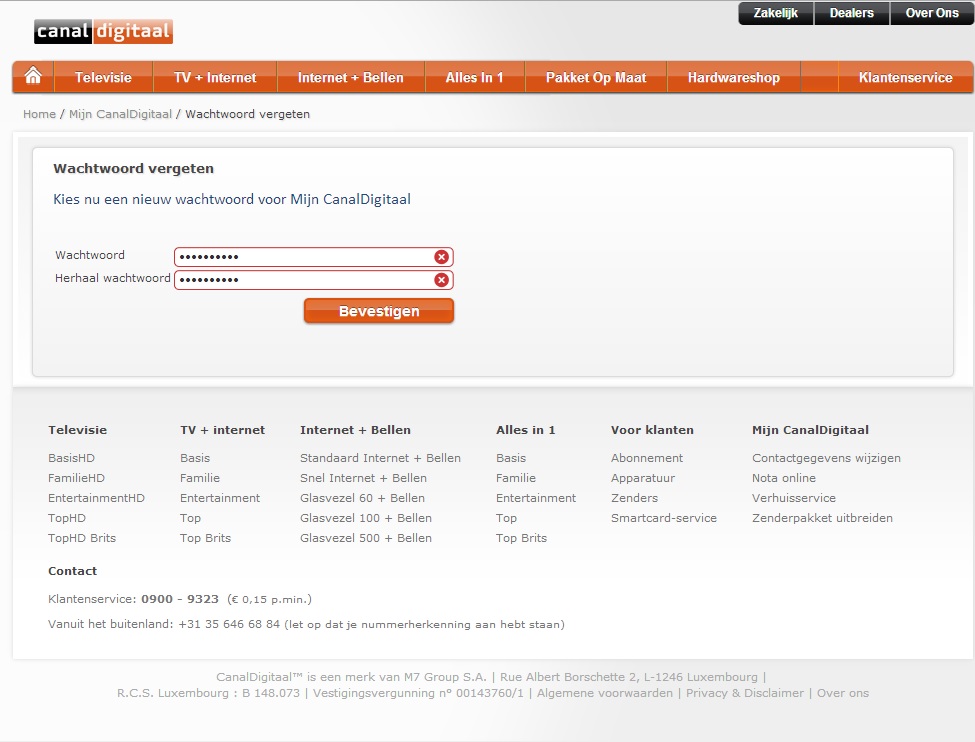
Task: Open Basis under TV + internet
Action: point(195,458)
